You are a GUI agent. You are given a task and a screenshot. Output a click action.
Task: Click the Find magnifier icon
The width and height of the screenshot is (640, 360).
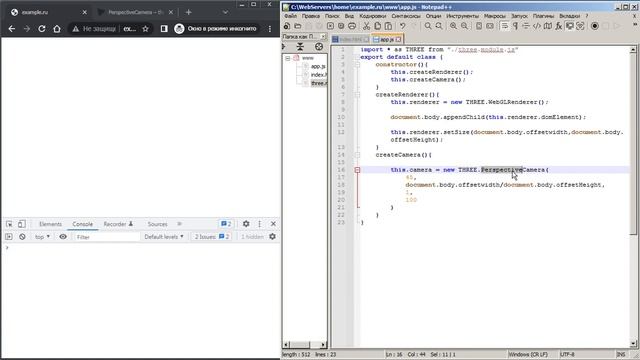(428, 26)
